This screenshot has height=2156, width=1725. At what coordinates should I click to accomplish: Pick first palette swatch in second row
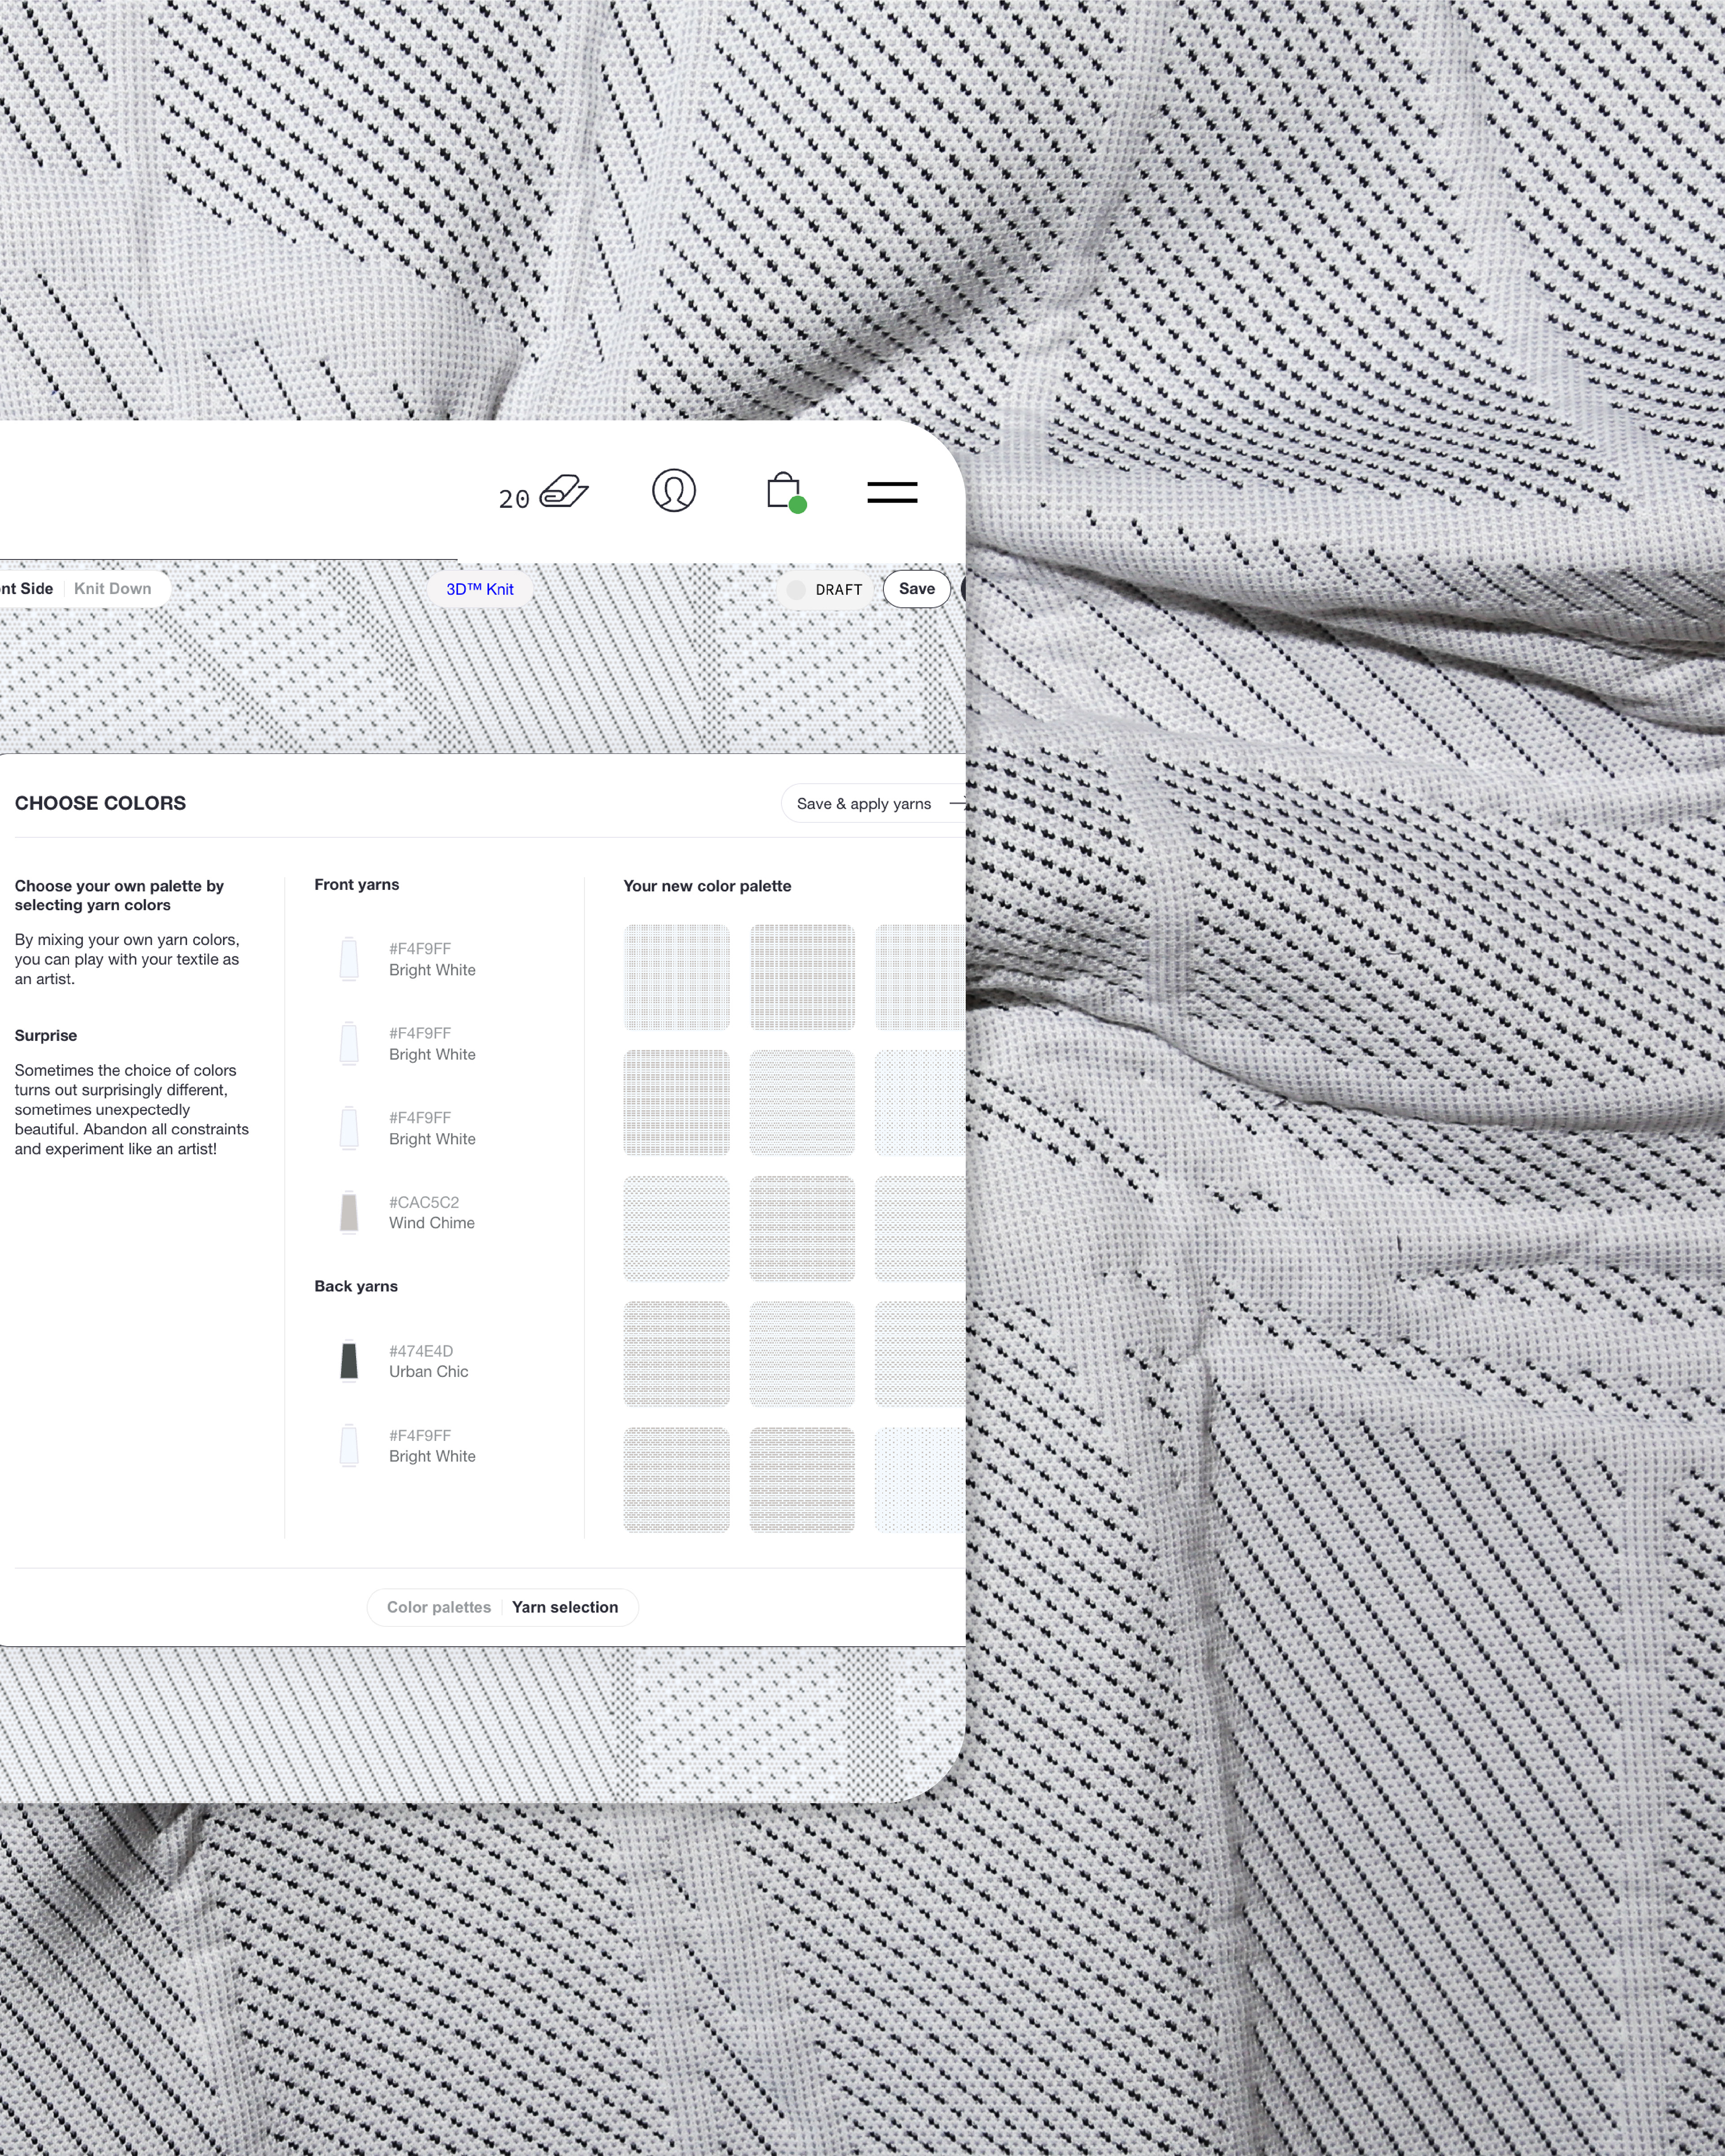[x=677, y=1103]
